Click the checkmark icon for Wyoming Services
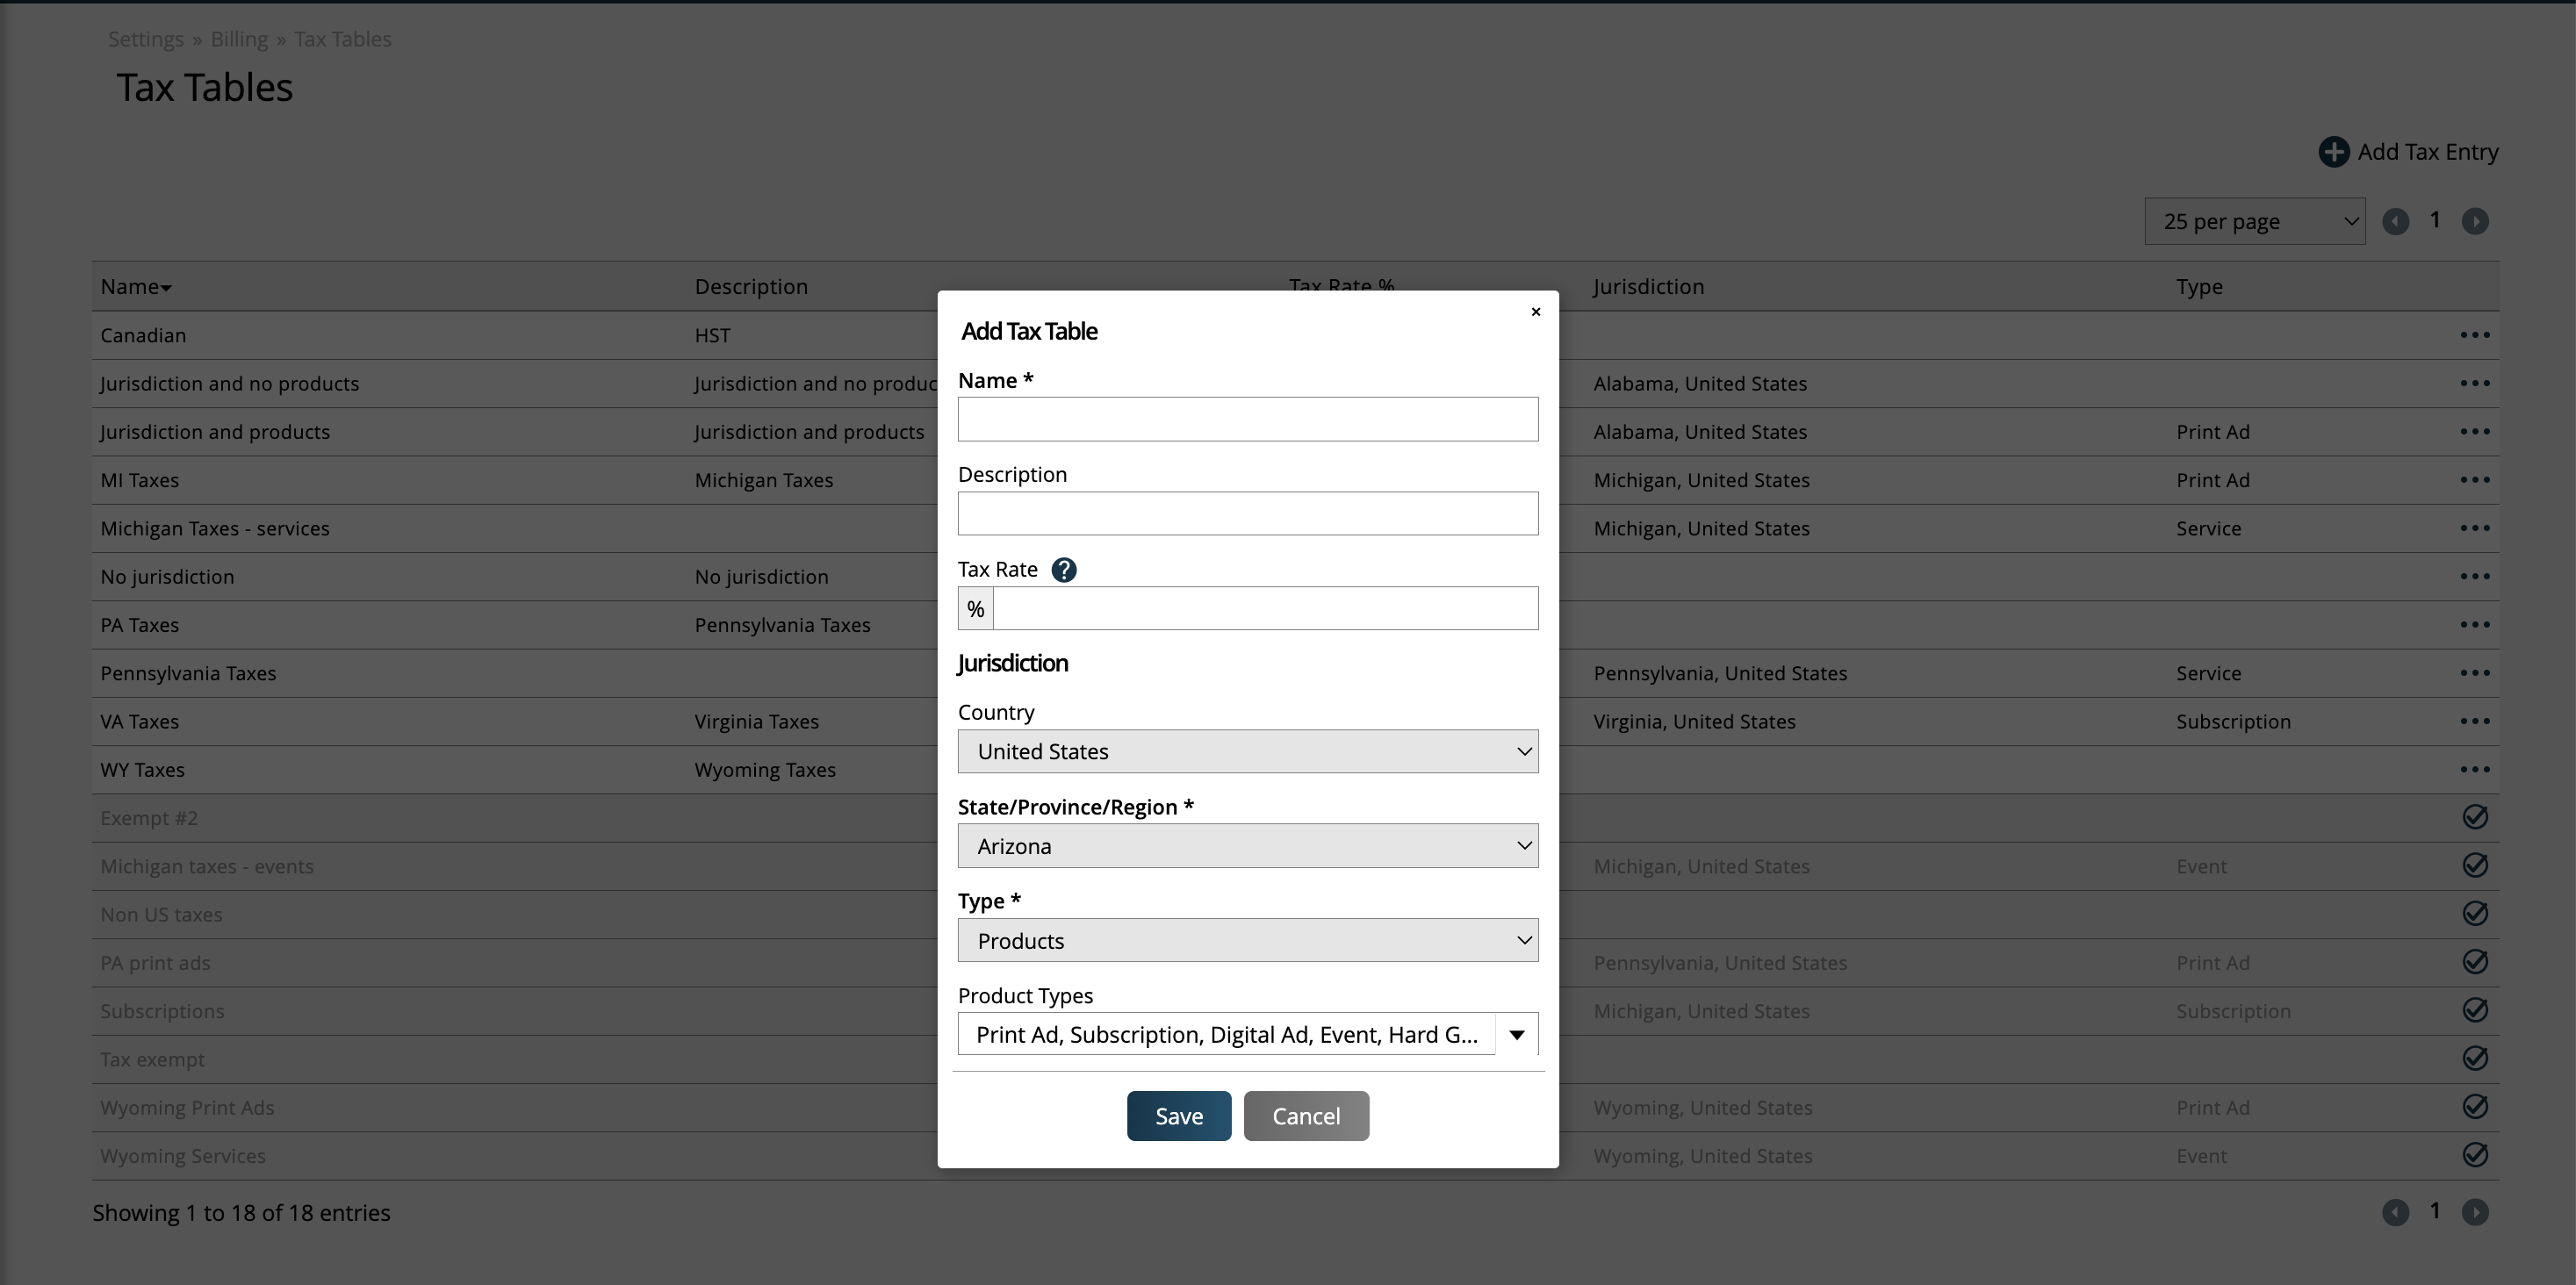Viewport: 2576px width, 1285px height. click(2474, 1155)
